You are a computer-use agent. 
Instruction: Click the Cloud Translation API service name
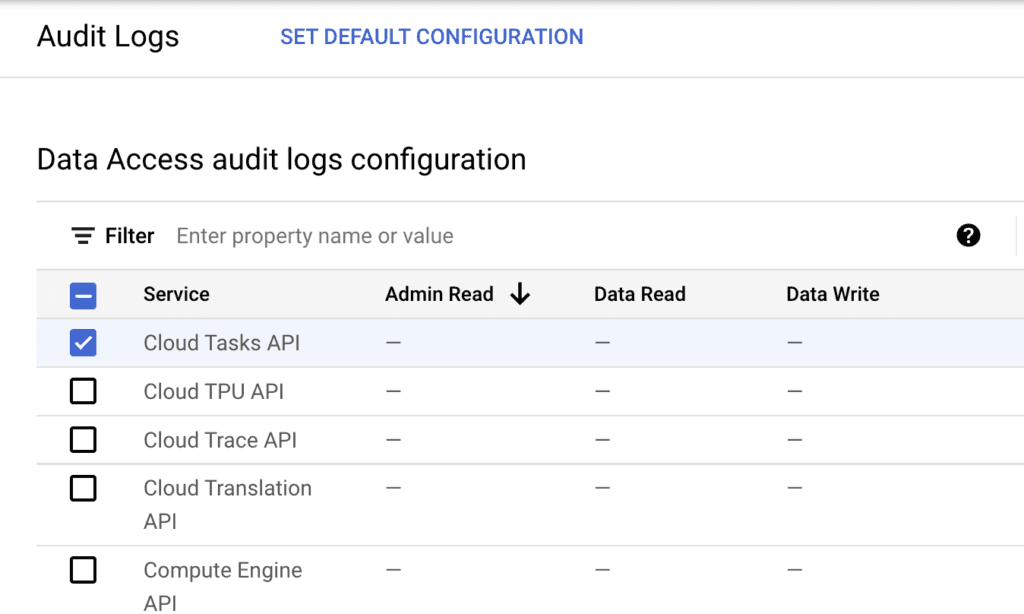227,504
